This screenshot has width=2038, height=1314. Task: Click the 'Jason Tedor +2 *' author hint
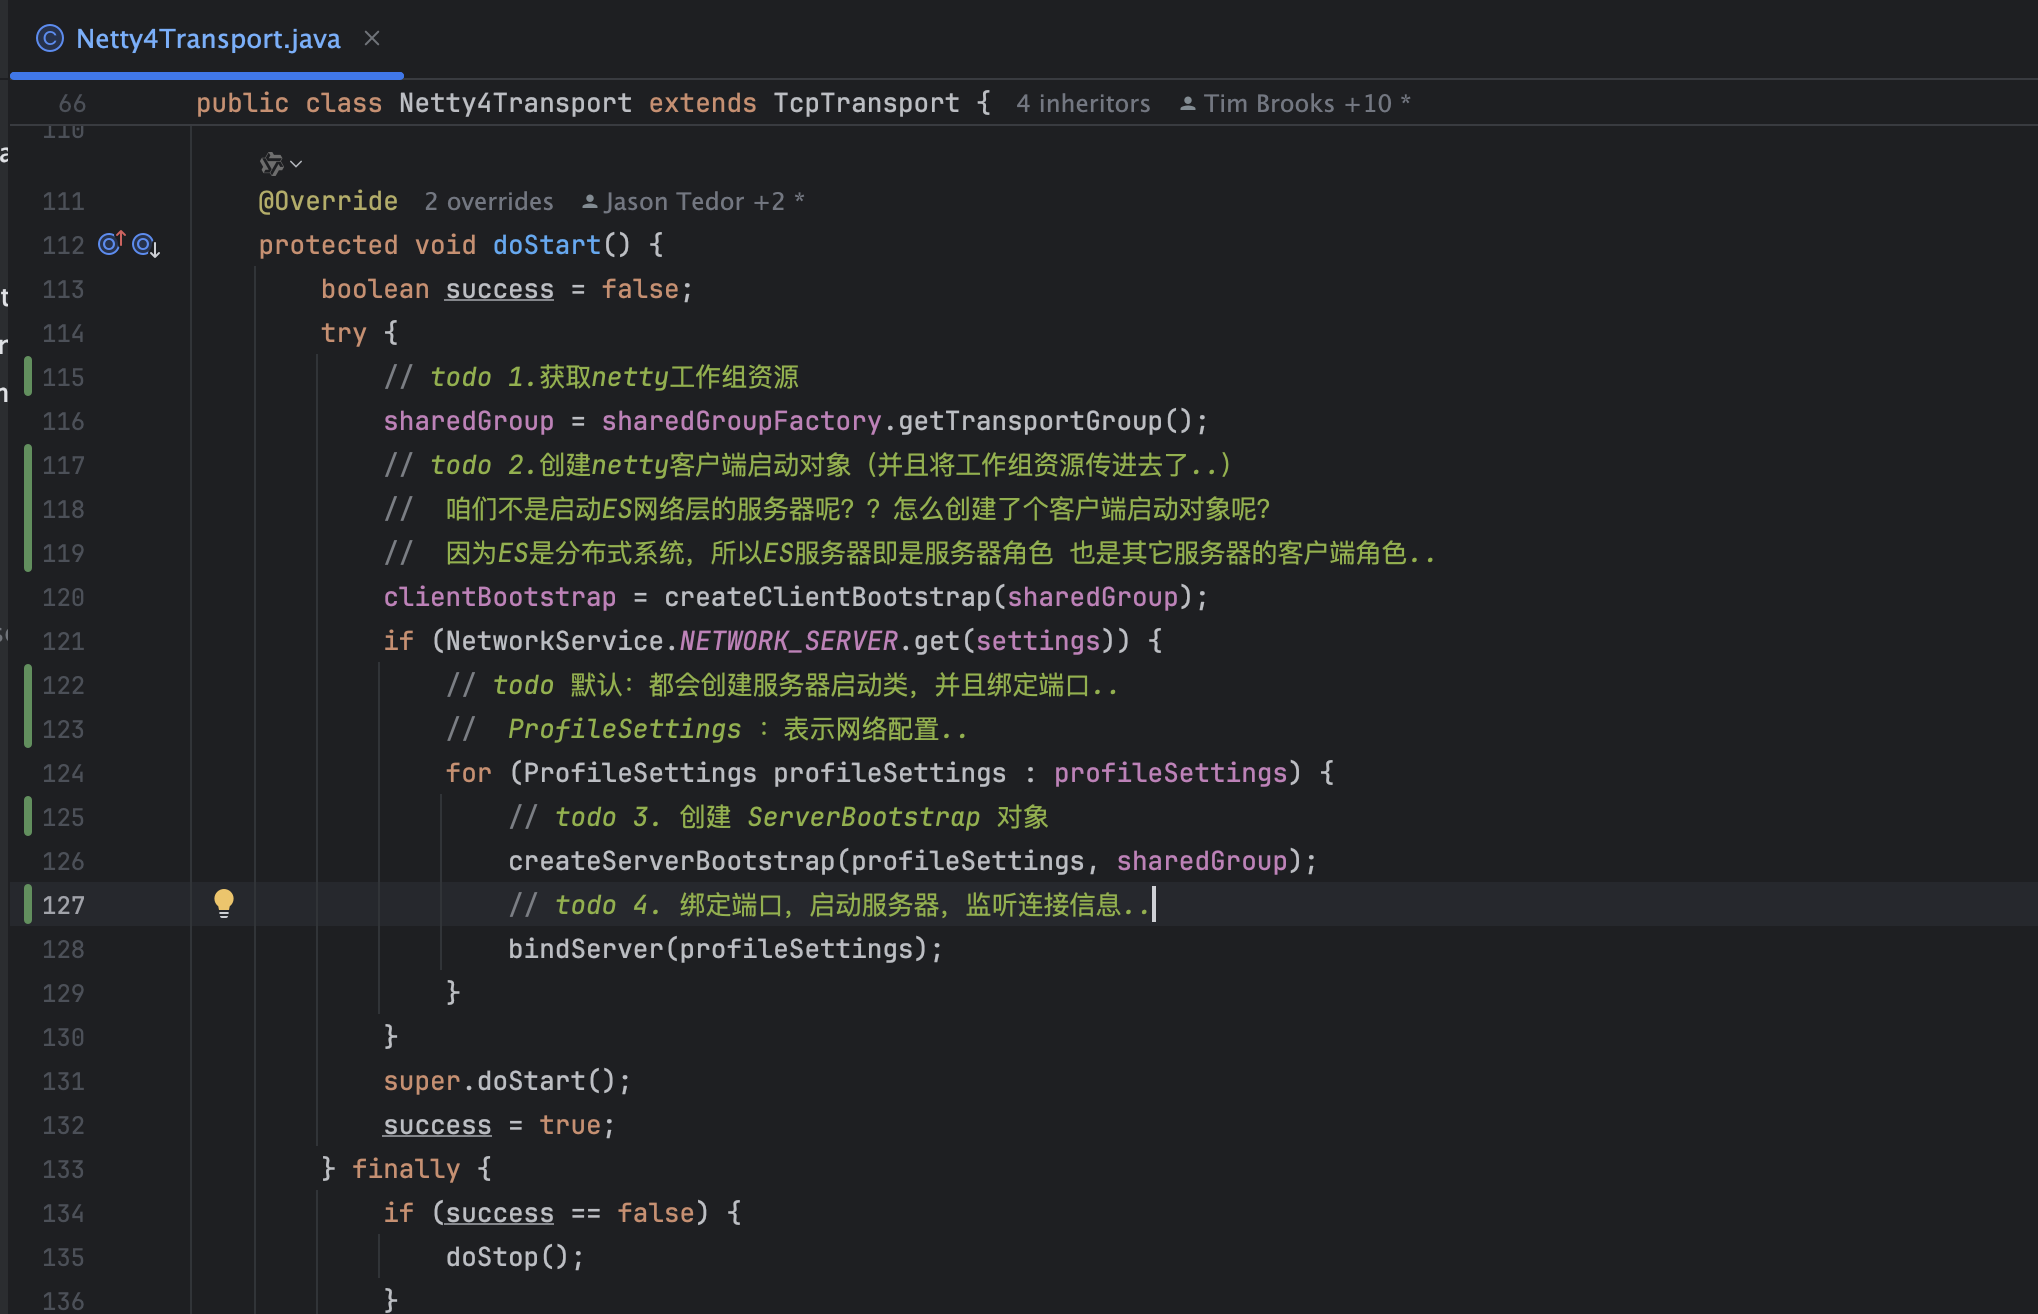click(x=693, y=201)
